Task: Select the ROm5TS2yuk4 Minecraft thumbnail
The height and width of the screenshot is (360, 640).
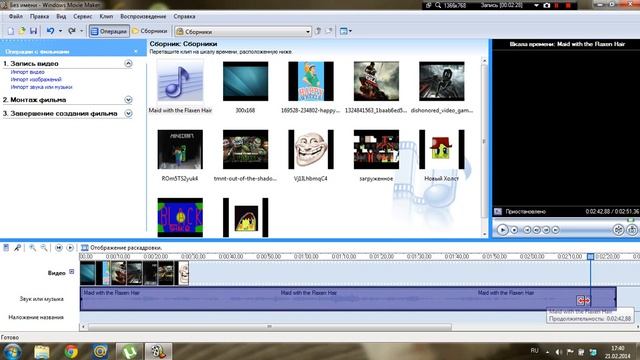Action: click(x=180, y=149)
